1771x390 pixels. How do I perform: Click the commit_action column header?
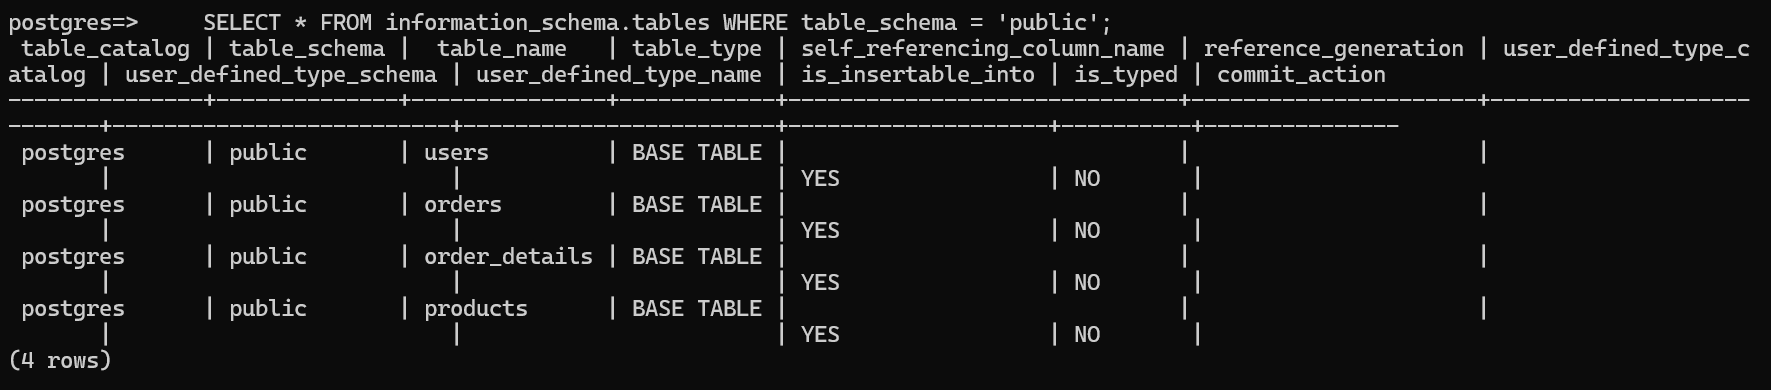coord(1301,74)
